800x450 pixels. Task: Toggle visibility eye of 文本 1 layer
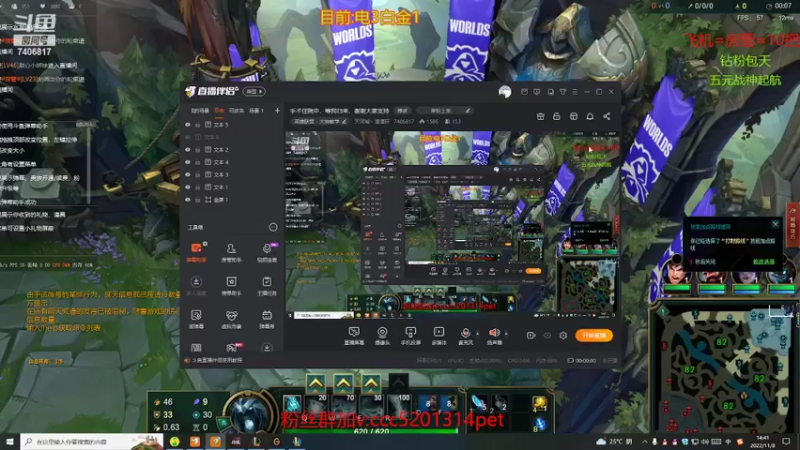click(188, 187)
